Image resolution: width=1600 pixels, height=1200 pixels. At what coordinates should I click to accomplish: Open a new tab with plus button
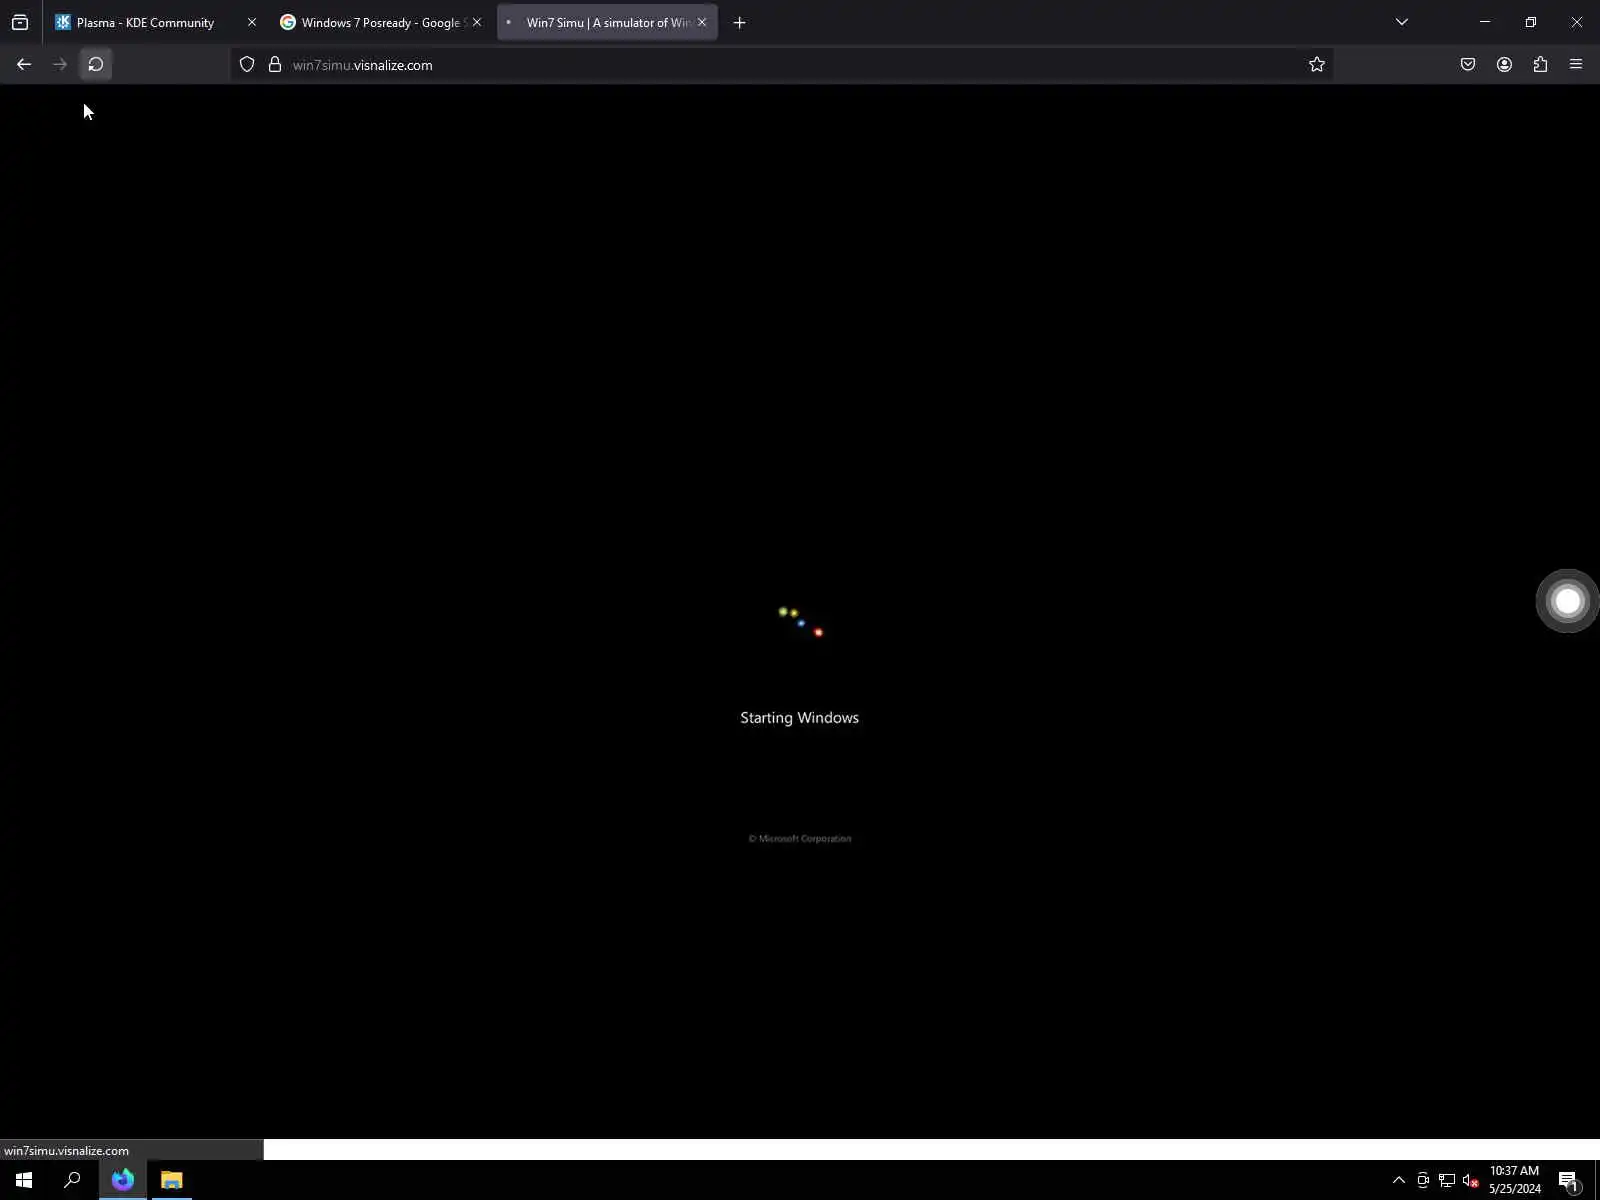pos(740,22)
